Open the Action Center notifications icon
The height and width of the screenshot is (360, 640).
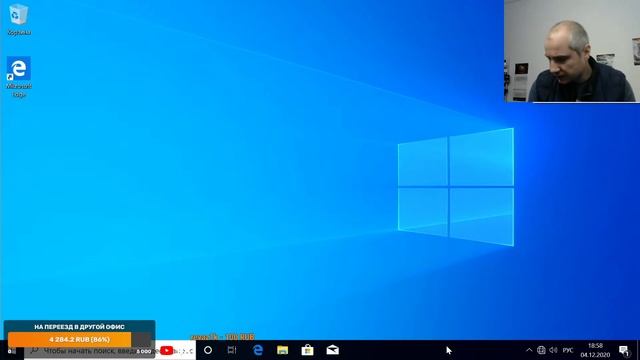pyautogui.click(x=624, y=350)
